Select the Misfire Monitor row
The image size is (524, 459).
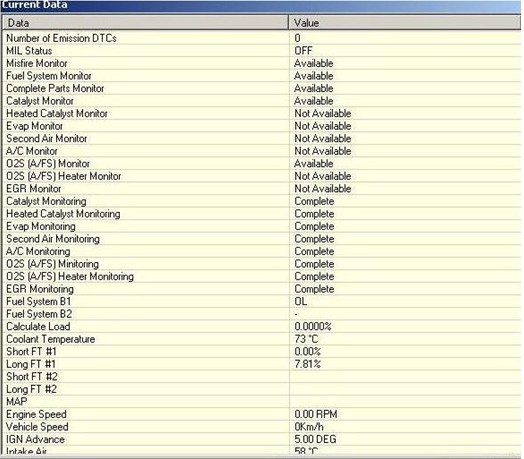(261, 63)
